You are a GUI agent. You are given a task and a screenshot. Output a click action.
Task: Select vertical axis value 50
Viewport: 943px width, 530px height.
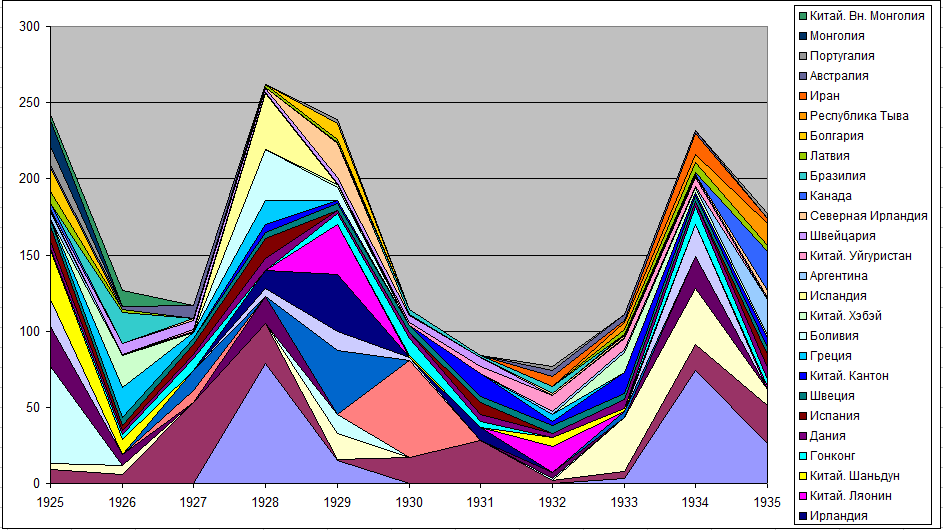click(32, 407)
